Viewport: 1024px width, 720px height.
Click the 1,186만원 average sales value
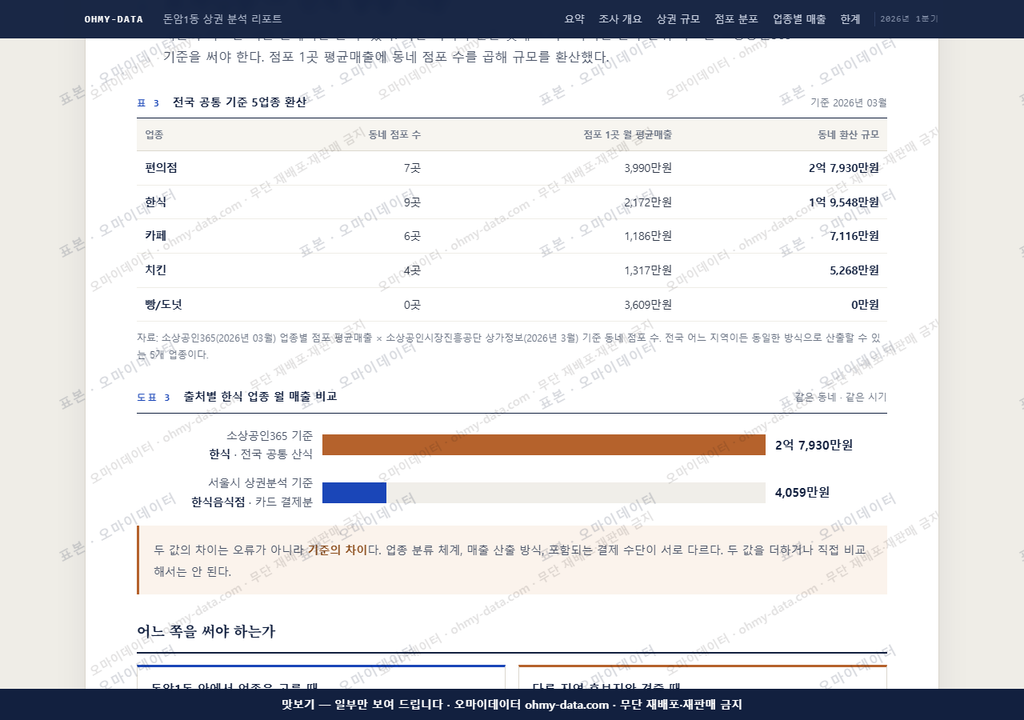(648, 236)
